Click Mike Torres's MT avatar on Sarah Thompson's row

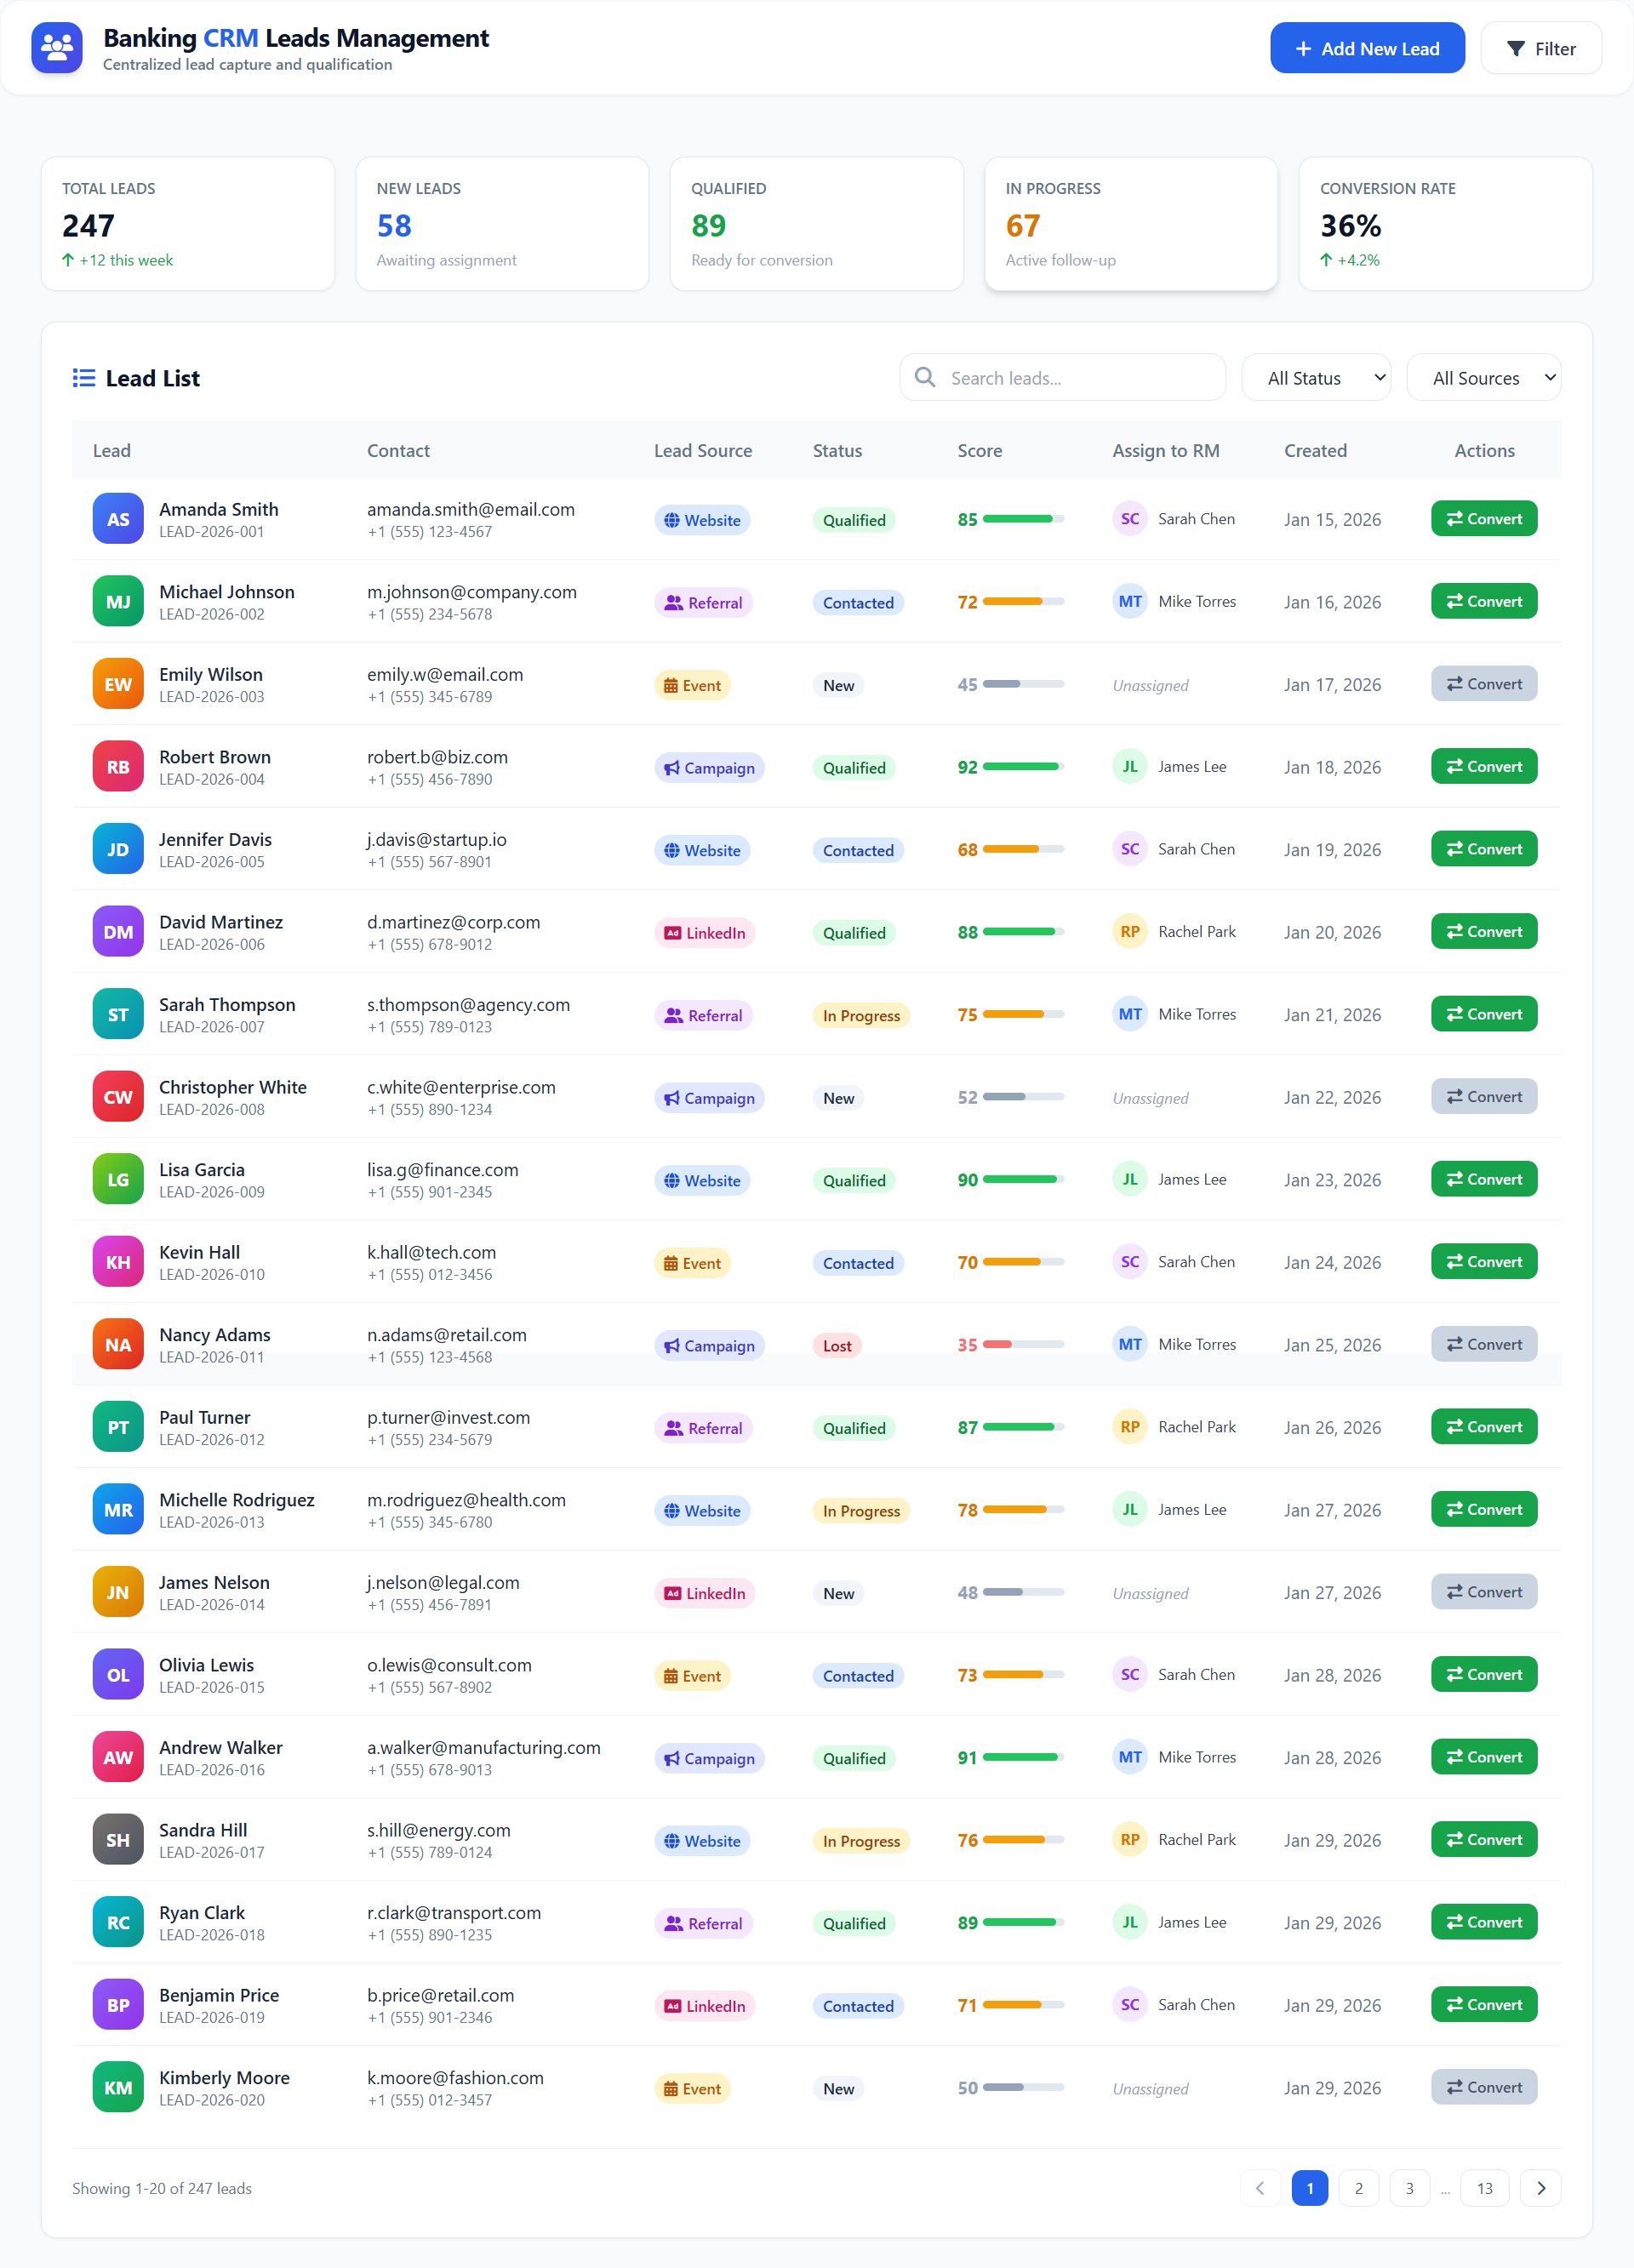coord(1129,1013)
